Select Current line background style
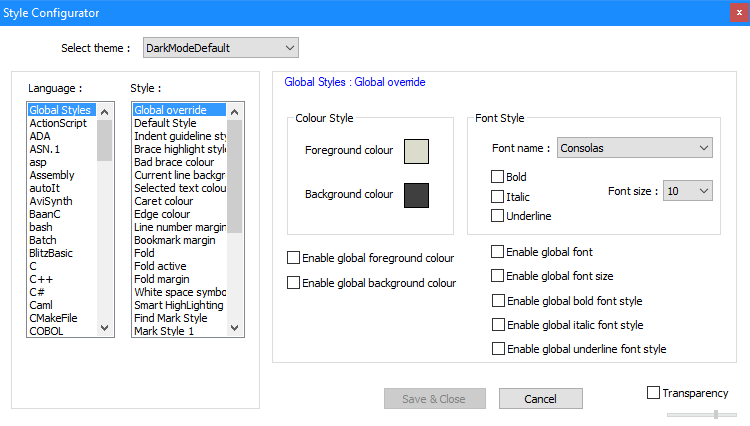Viewport: 750px width, 426px height. click(179, 175)
